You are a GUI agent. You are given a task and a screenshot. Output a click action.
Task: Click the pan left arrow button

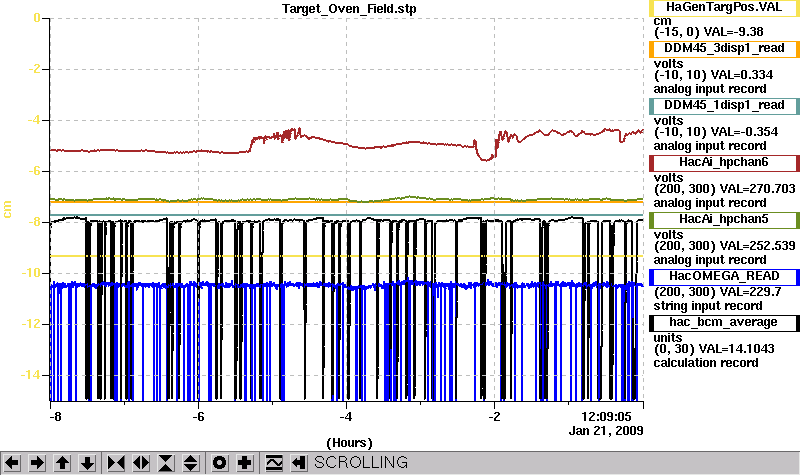[12, 463]
